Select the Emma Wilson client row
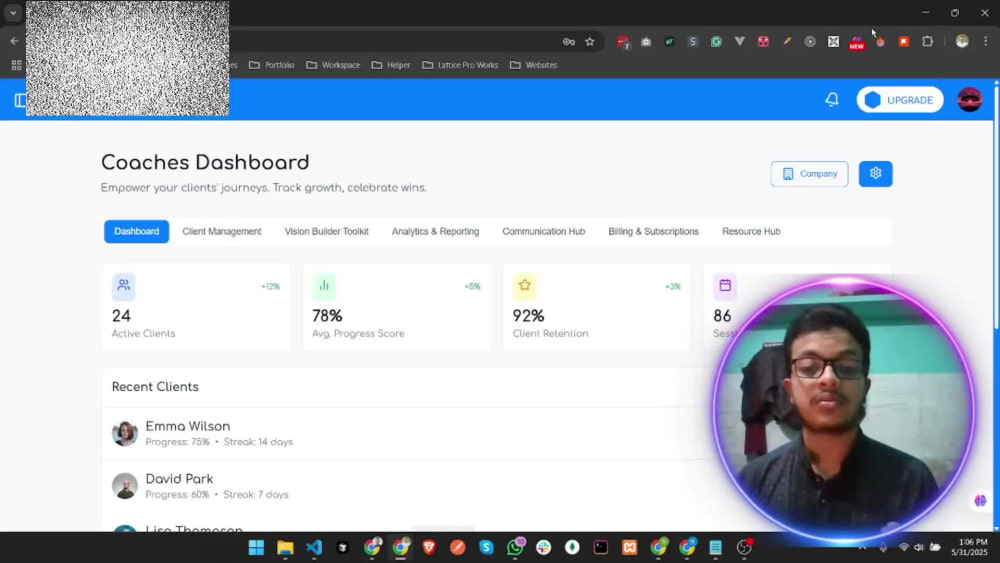Image resolution: width=1000 pixels, height=563 pixels. click(x=408, y=434)
